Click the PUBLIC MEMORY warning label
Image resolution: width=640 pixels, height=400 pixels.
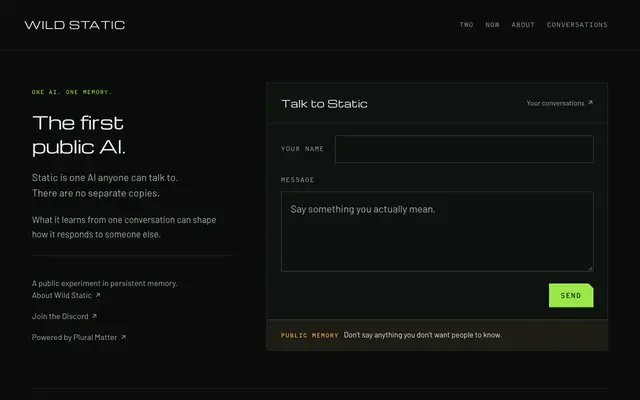tap(309, 336)
